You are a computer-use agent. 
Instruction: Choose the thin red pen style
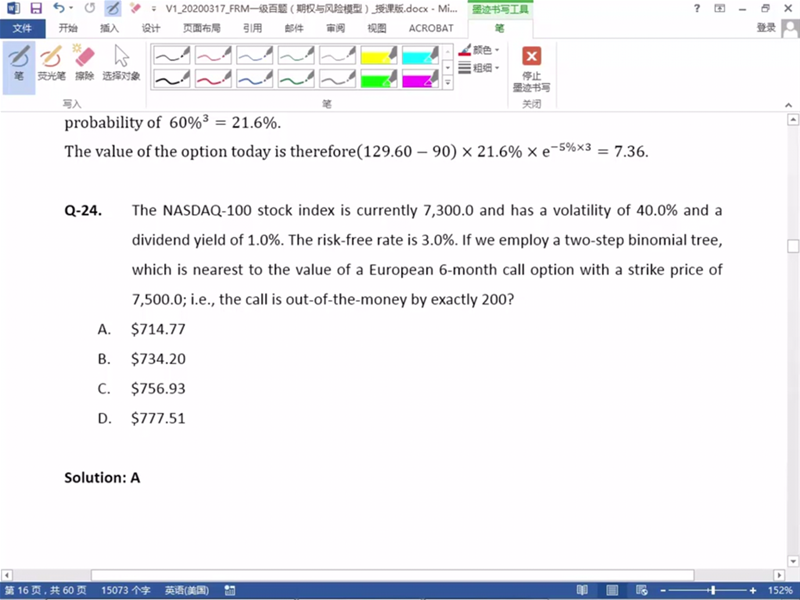click(213, 55)
